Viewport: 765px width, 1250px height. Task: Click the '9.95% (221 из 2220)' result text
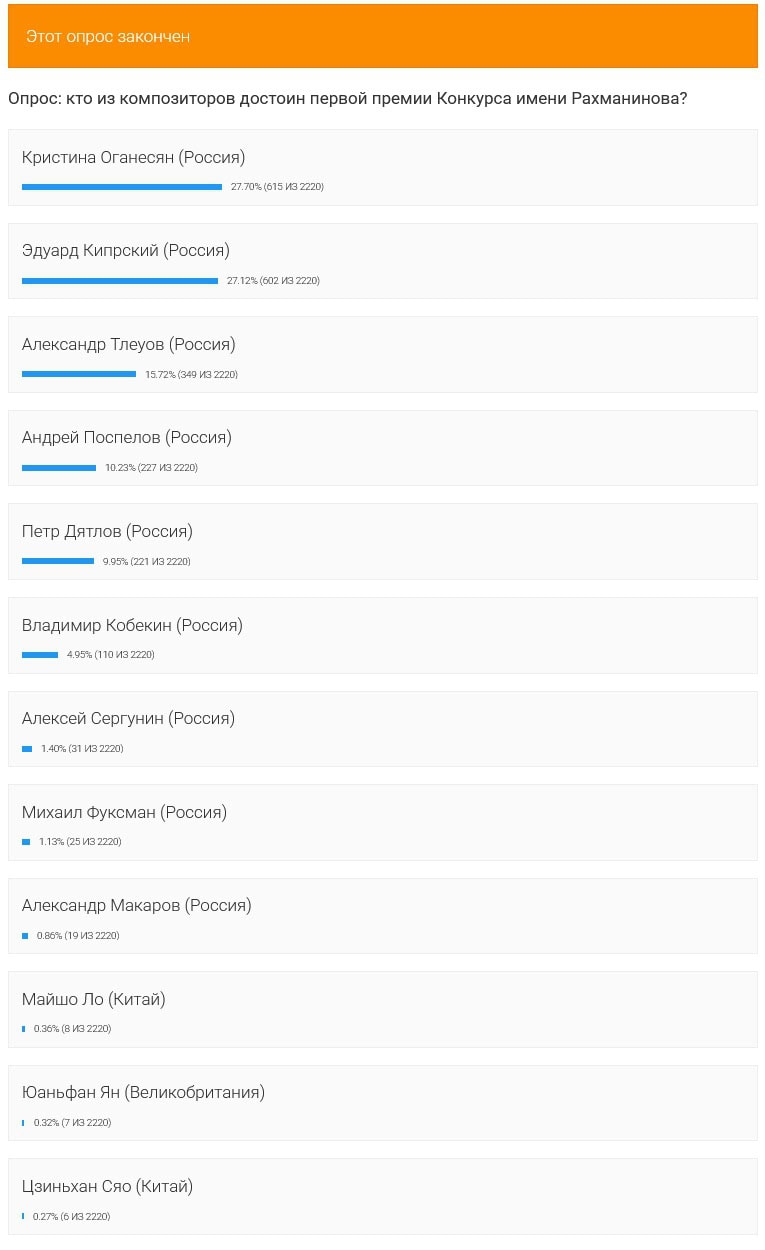point(147,562)
